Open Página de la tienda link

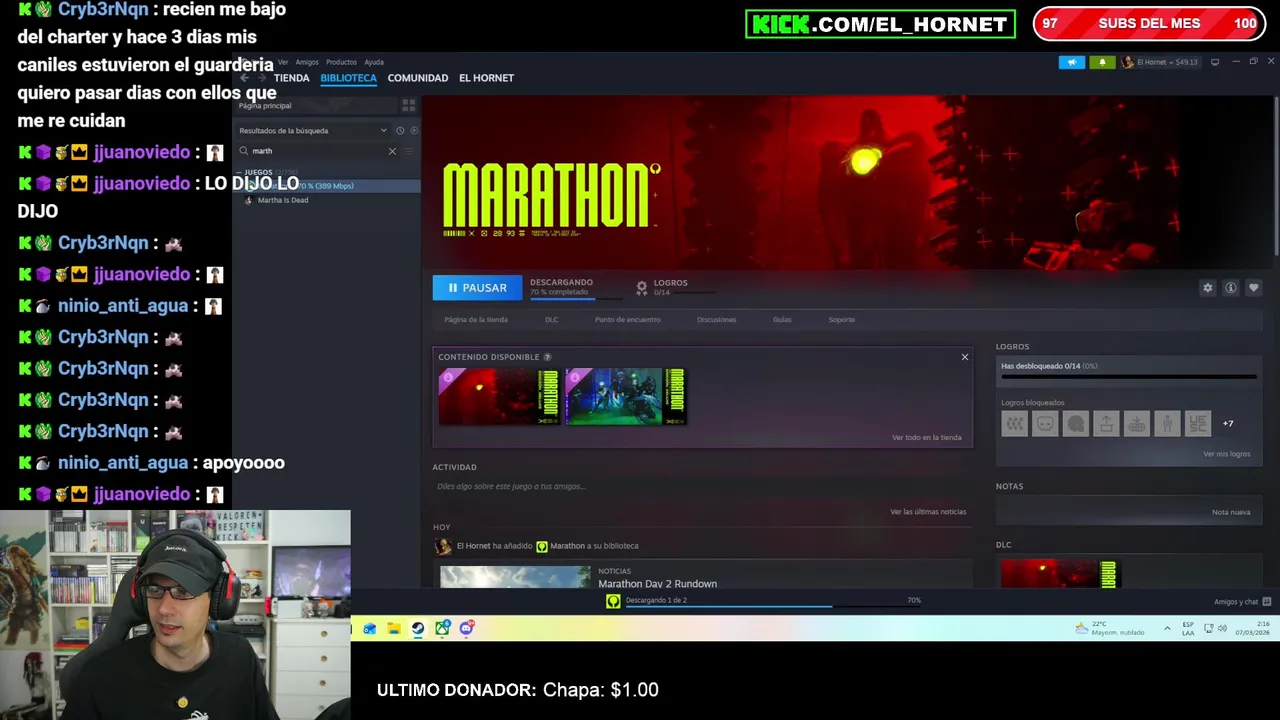tap(476, 320)
